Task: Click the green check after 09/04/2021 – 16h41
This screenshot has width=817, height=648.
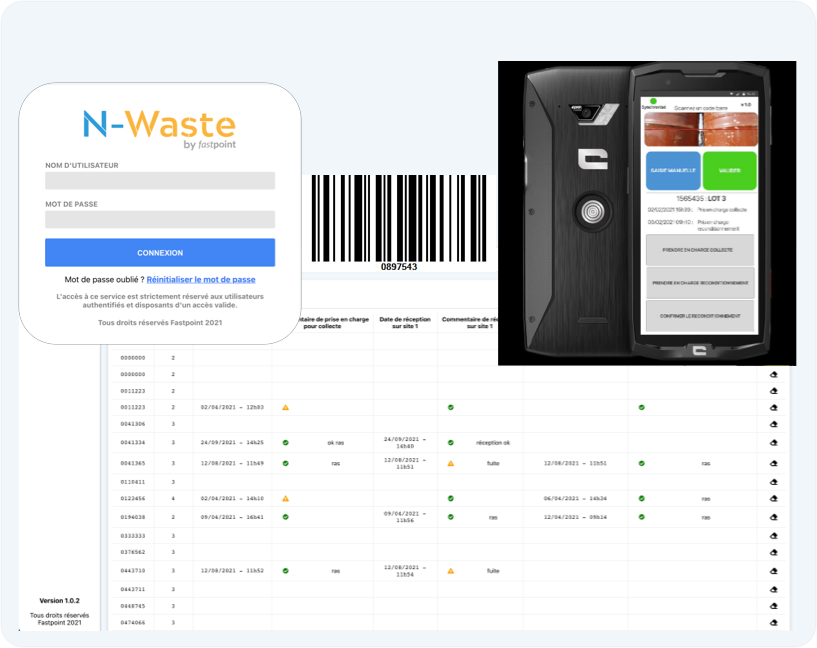Action: 286,517
